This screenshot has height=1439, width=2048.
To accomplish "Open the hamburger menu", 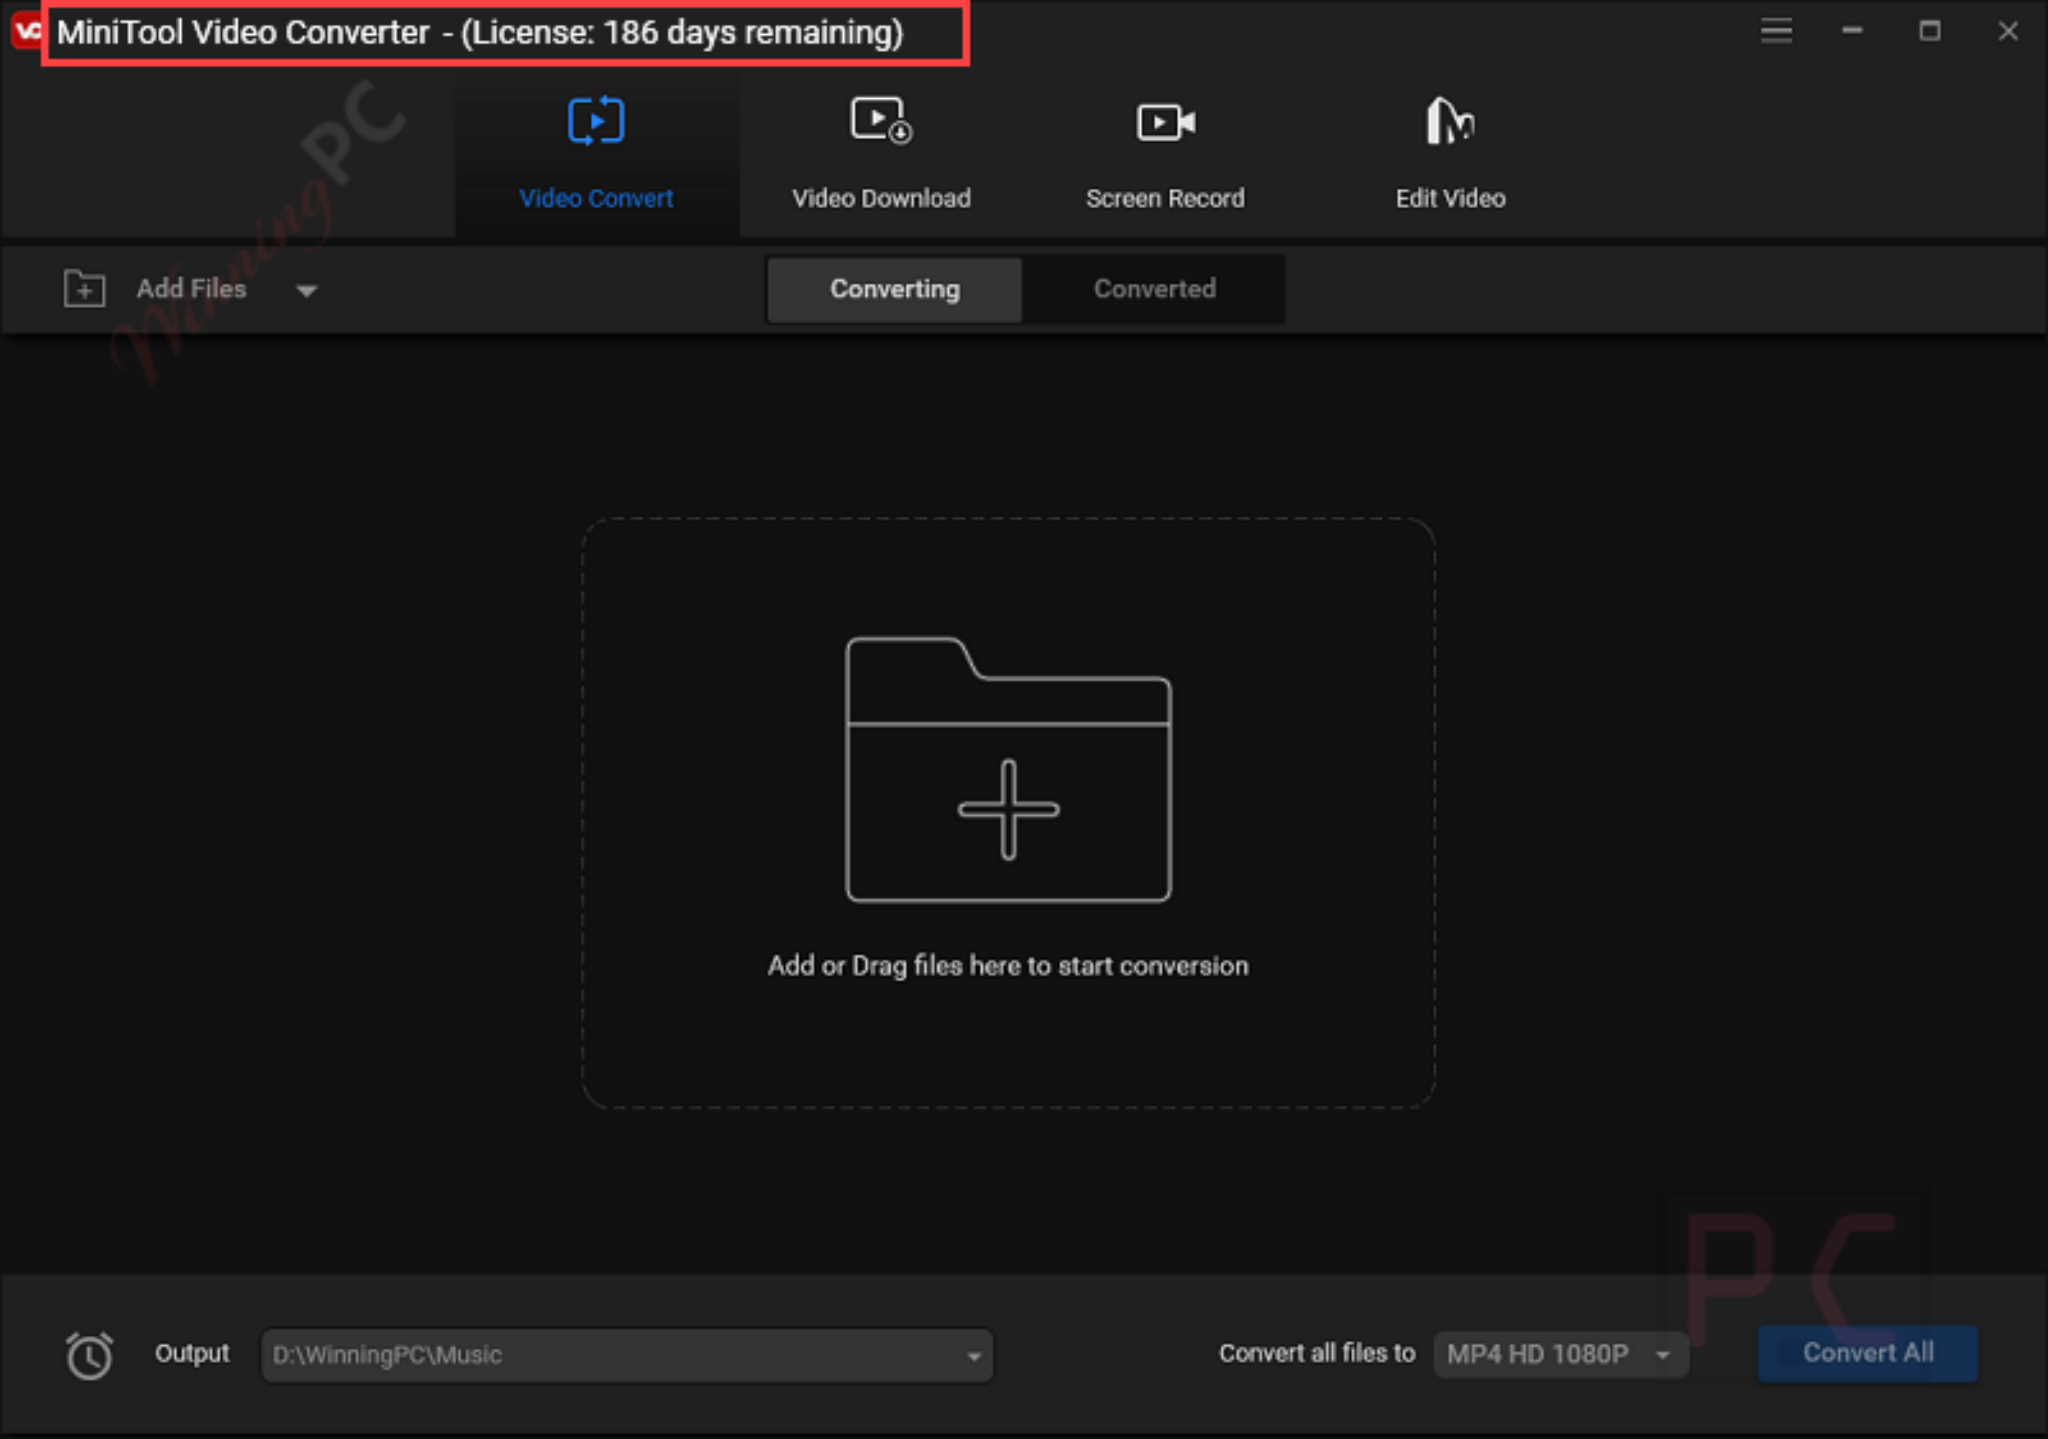I will click(1775, 31).
